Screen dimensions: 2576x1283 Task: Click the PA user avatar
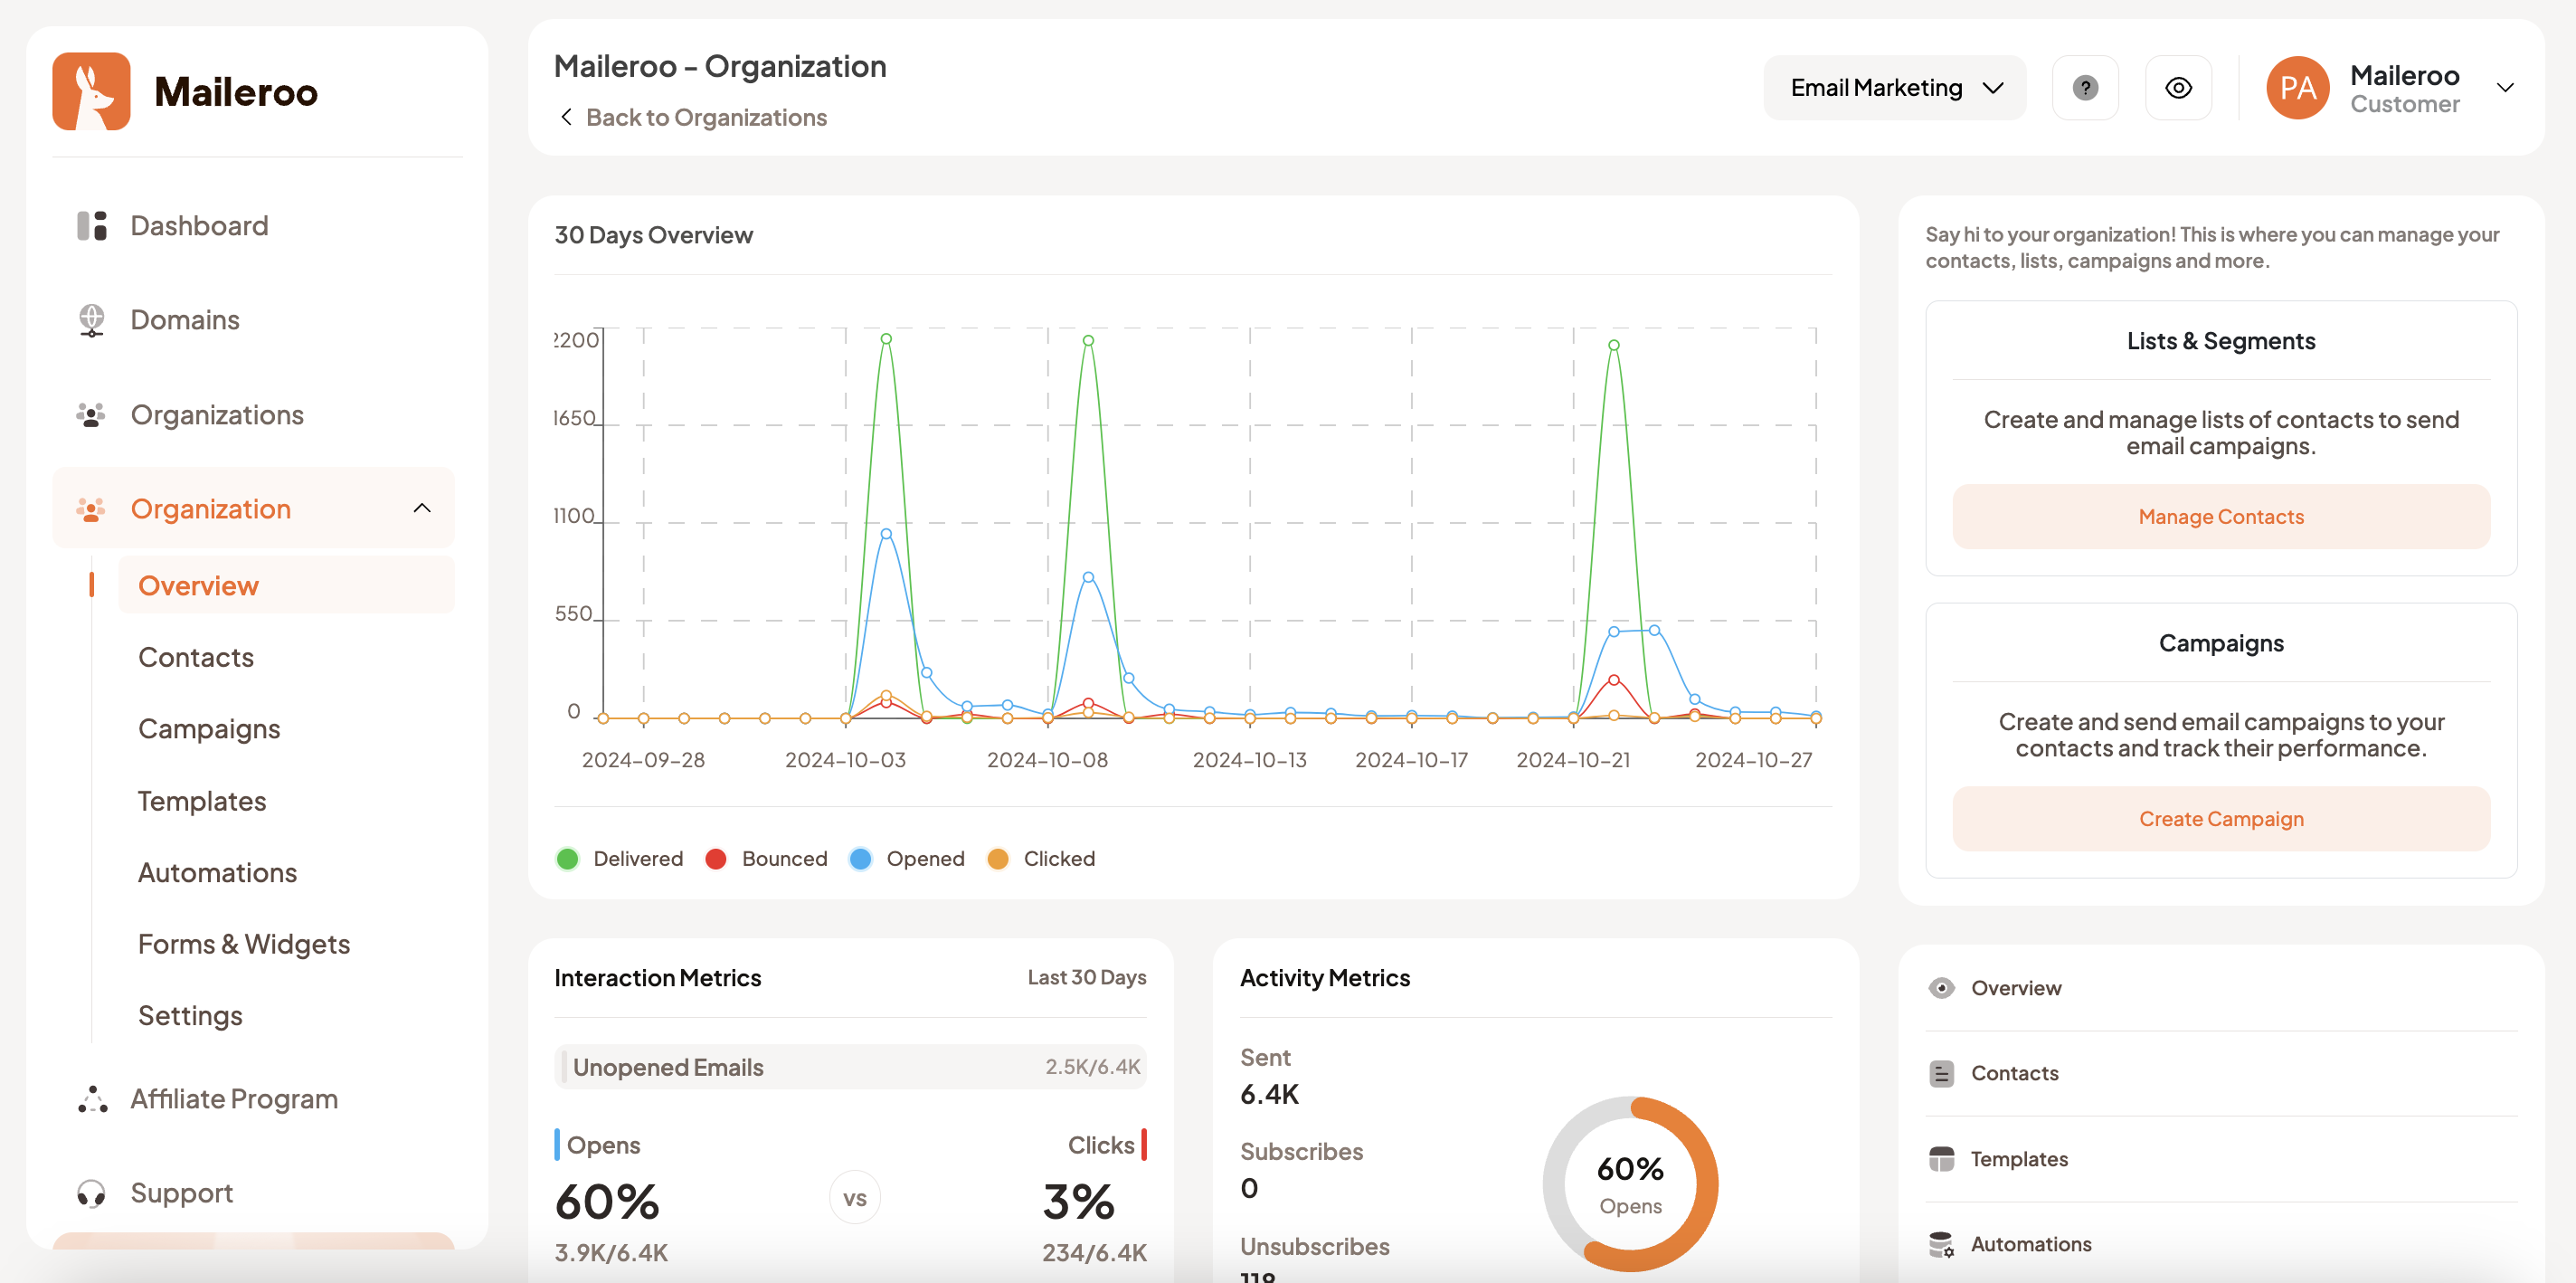2297,88
